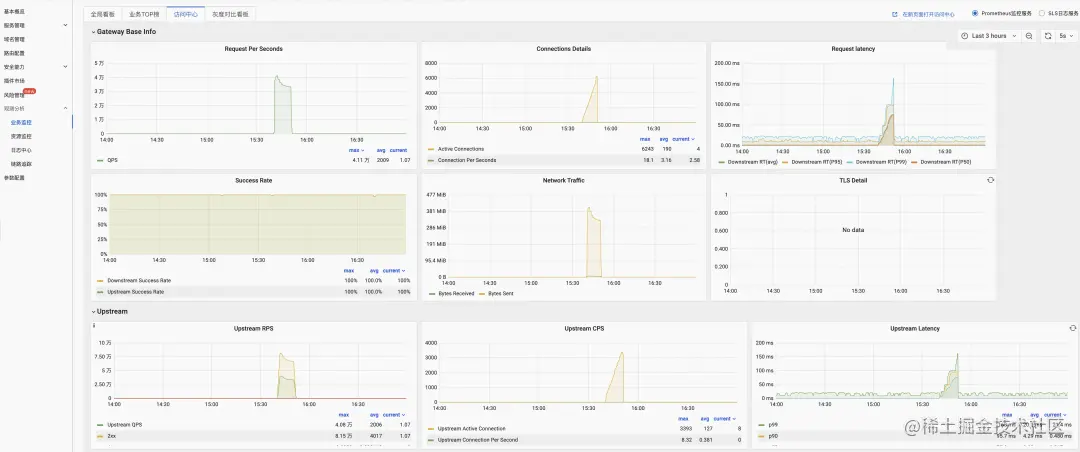Toggle the Downstream RT(P50) legend series

click(947, 163)
